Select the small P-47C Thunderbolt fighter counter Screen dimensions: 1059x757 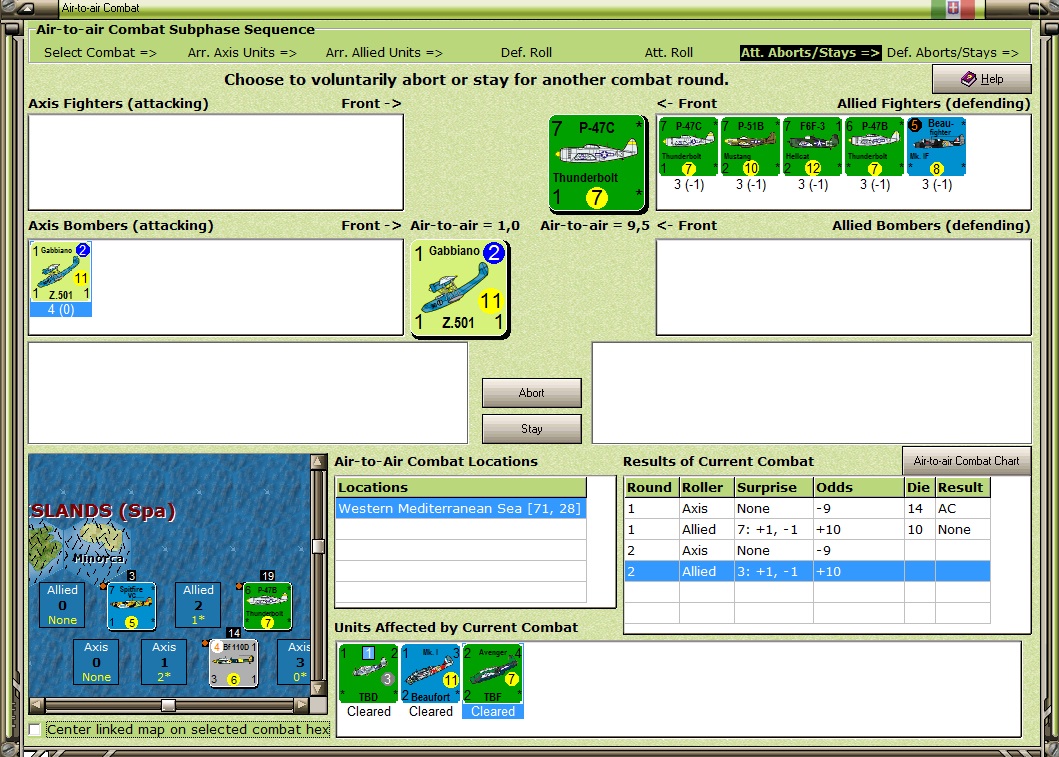(688, 147)
